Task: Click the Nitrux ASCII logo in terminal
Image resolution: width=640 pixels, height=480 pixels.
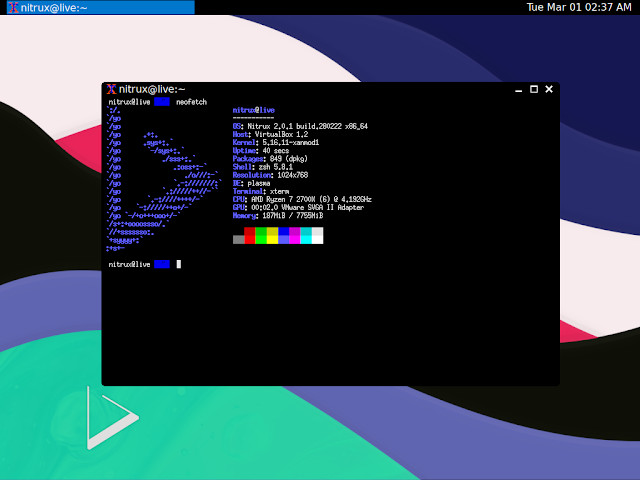Action: pyautogui.click(x=164, y=179)
